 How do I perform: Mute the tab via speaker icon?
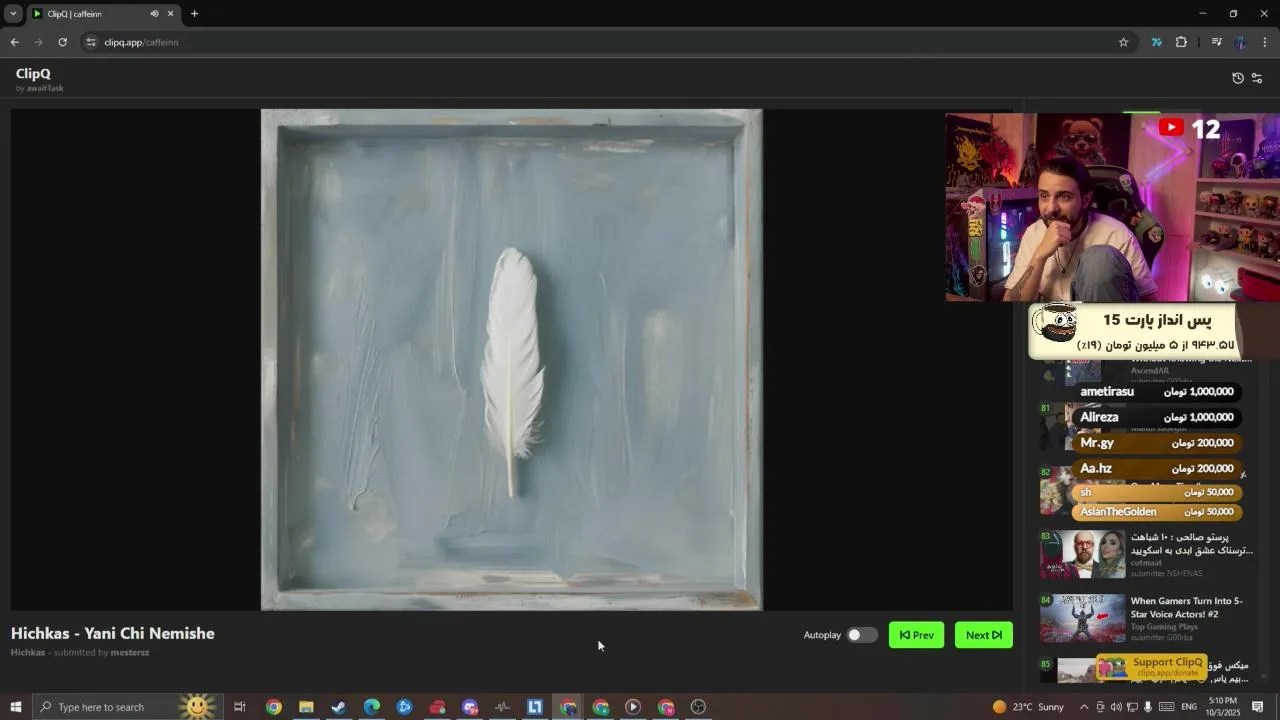(154, 14)
